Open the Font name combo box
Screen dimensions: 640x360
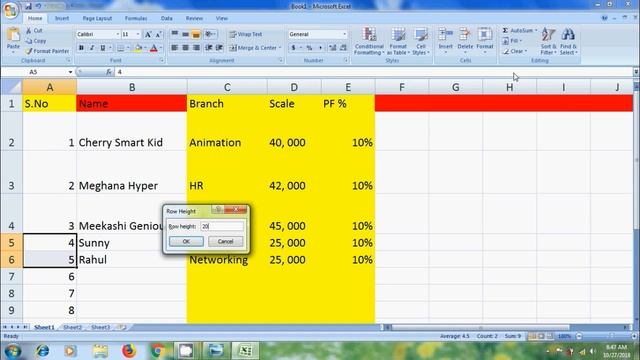tap(98, 34)
